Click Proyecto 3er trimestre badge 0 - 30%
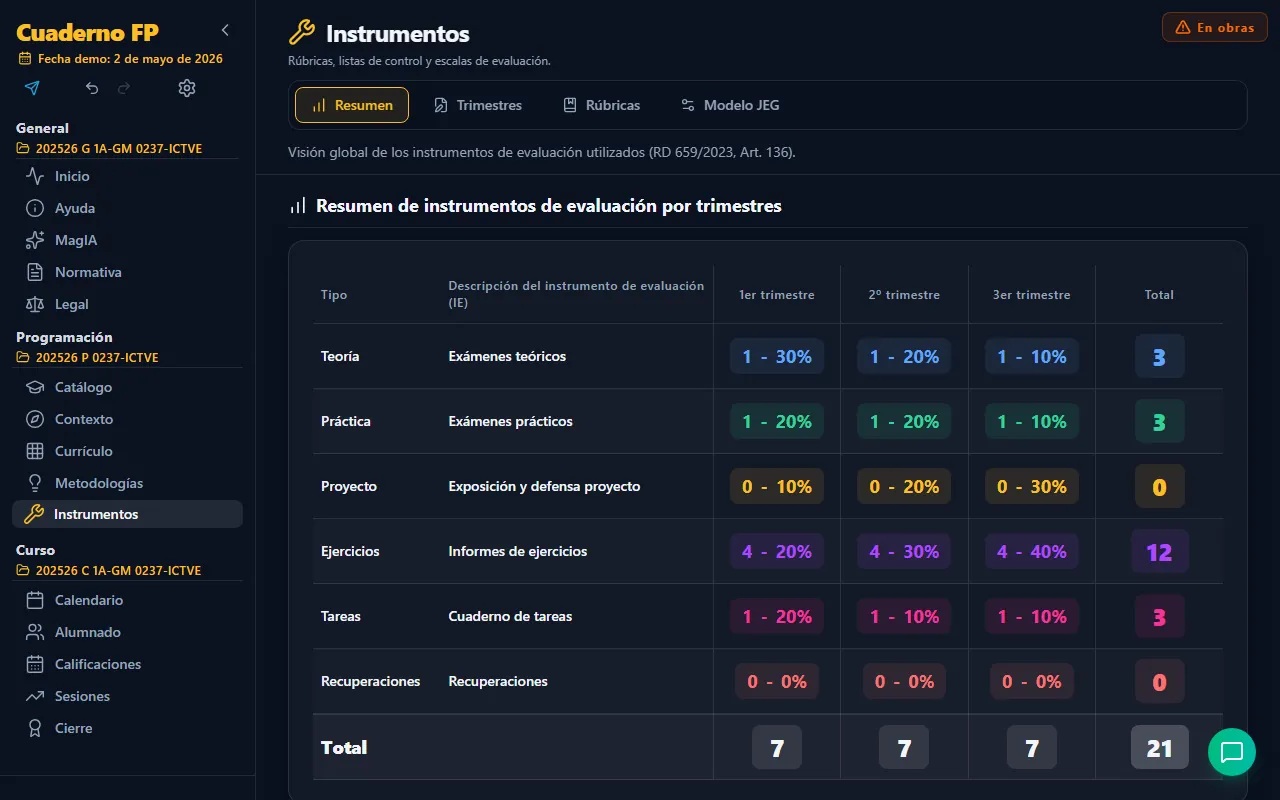Screen dimensions: 1280x800 [x=1032, y=486]
